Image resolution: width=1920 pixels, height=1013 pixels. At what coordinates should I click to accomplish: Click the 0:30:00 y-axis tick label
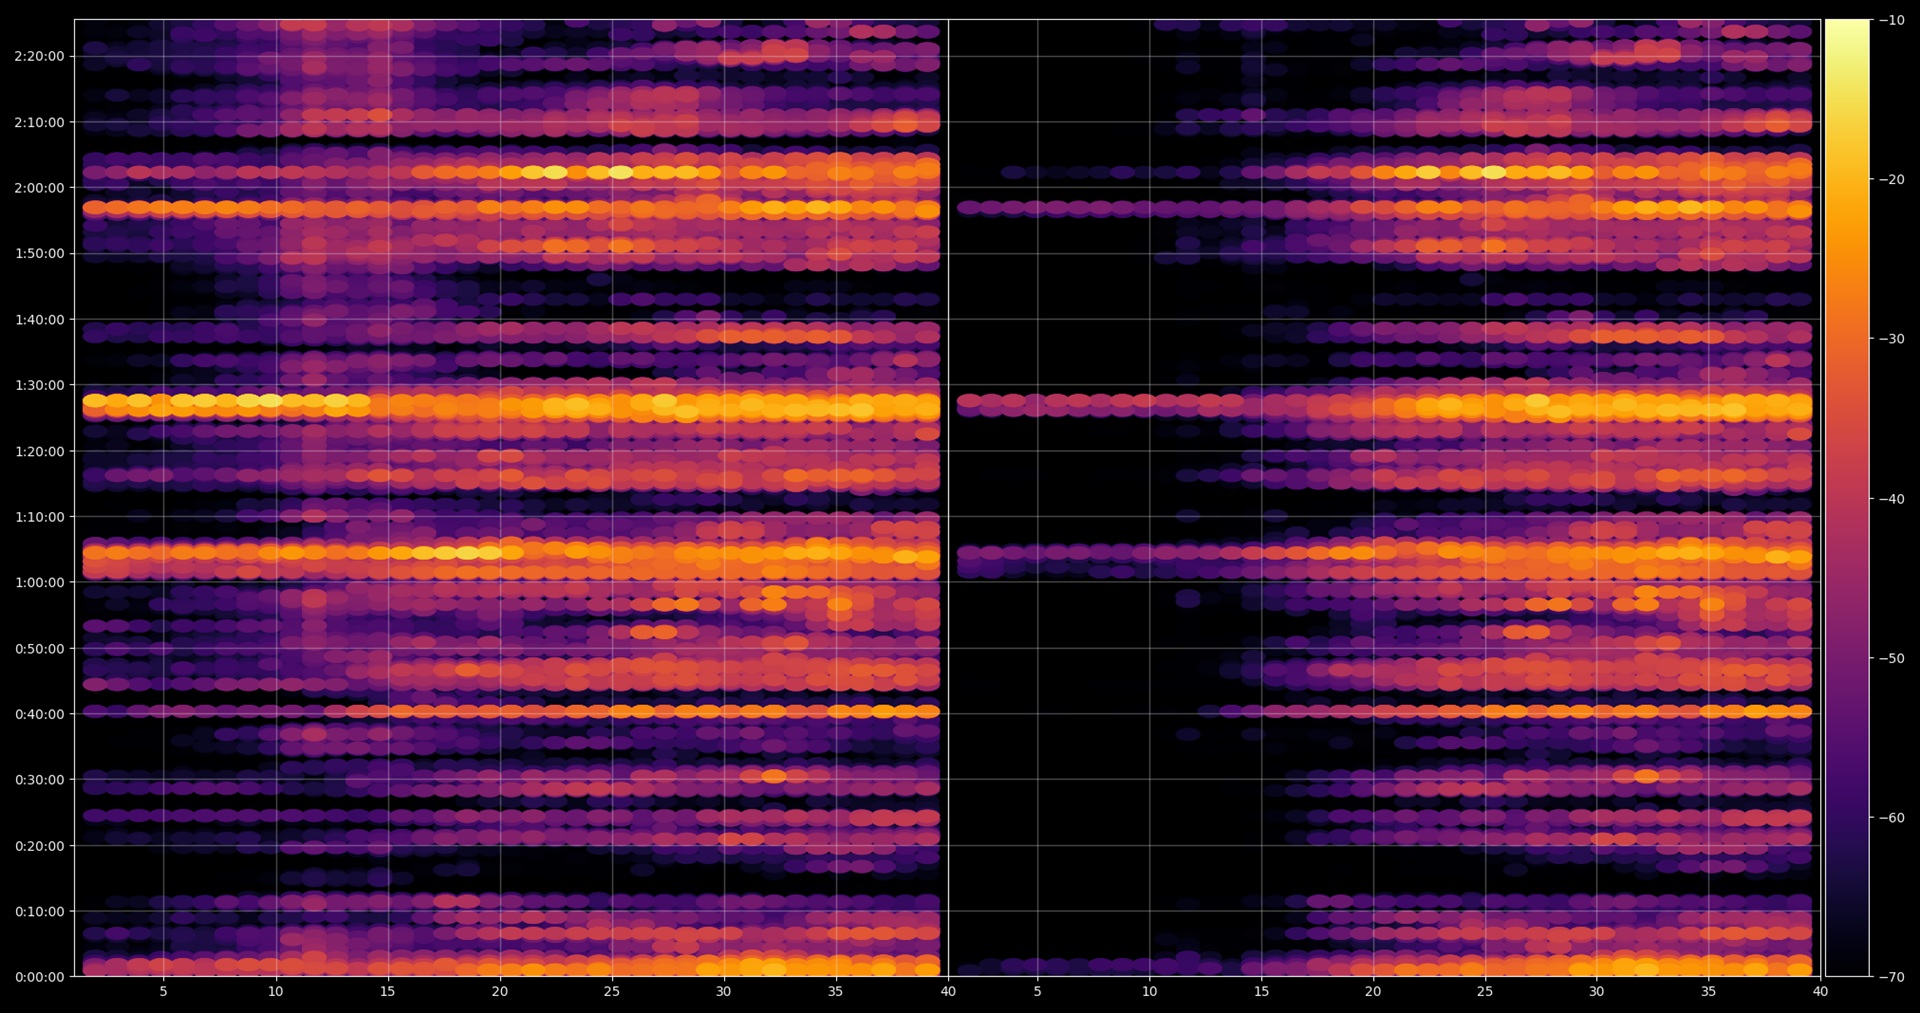click(x=39, y=780)
